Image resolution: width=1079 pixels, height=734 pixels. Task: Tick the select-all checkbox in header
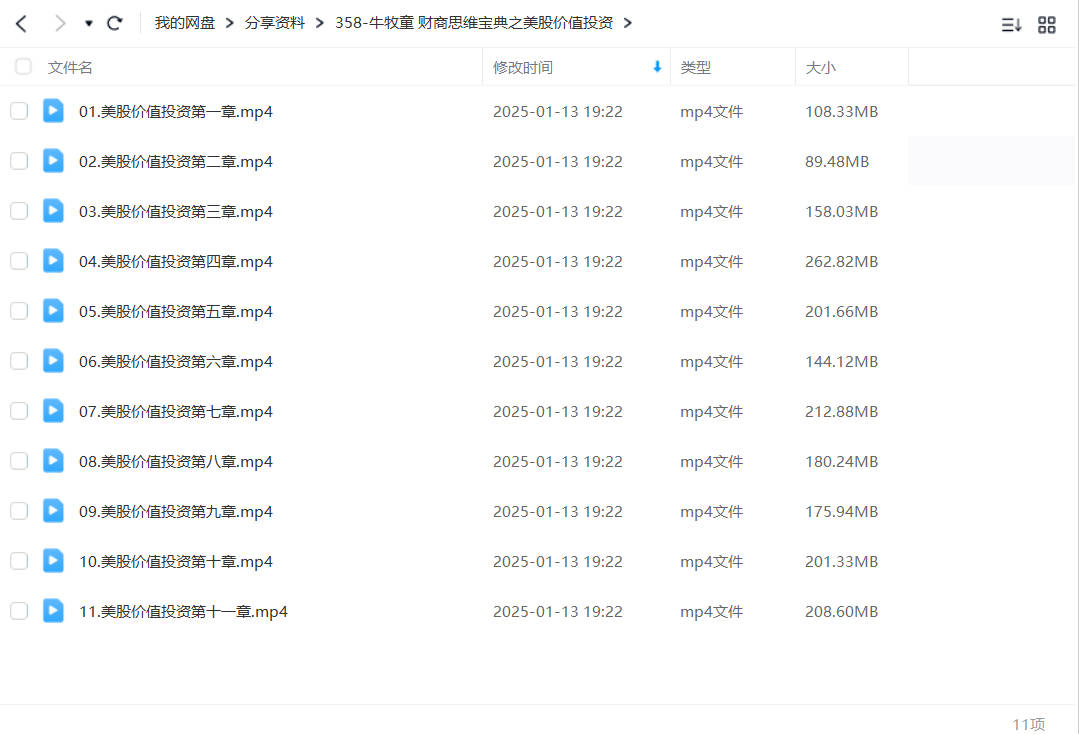pyautogui.click(x=23, y=67)
